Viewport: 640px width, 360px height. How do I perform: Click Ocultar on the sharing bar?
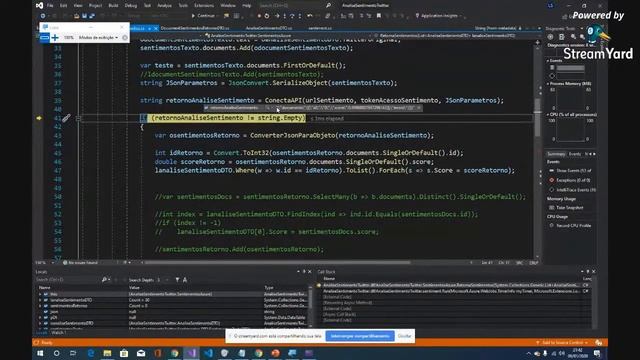click(x=404, y=336)
